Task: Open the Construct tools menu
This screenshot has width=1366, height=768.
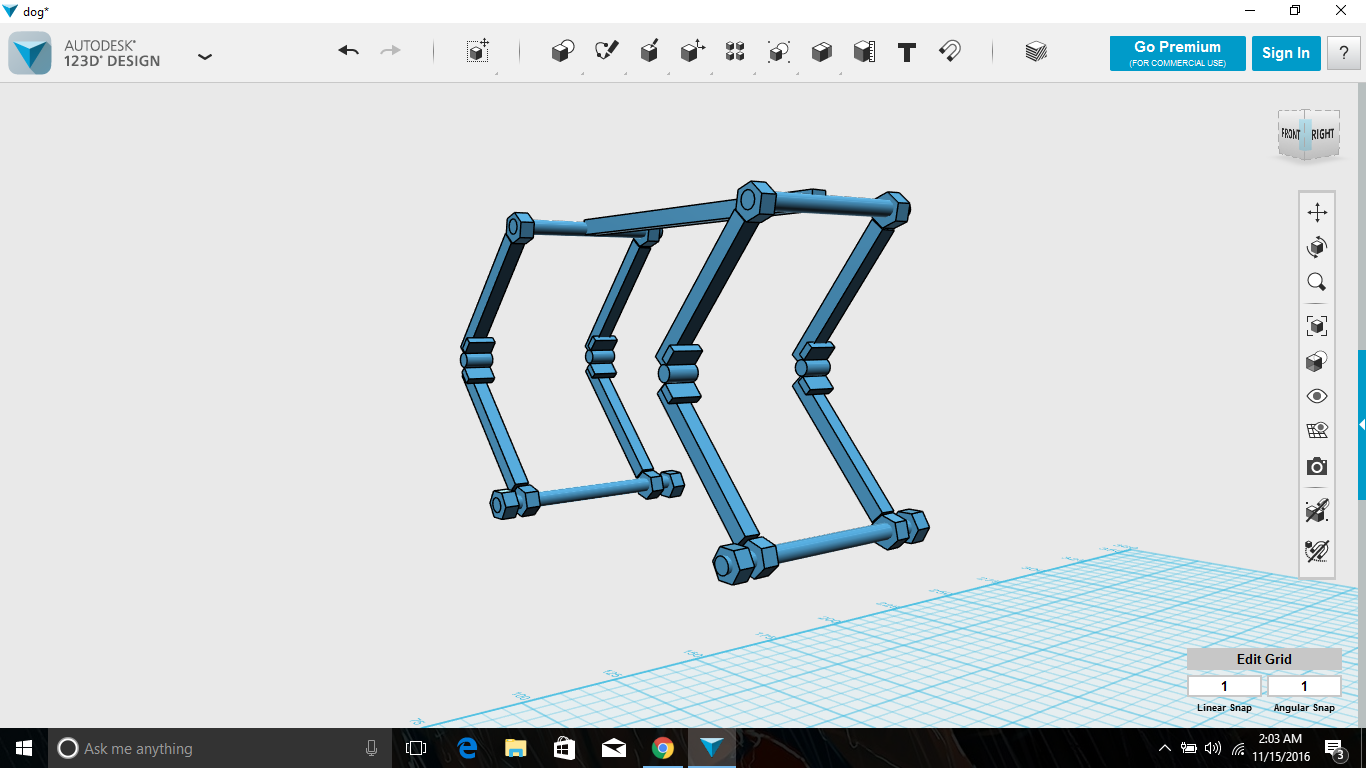Action: click(649, 52)
